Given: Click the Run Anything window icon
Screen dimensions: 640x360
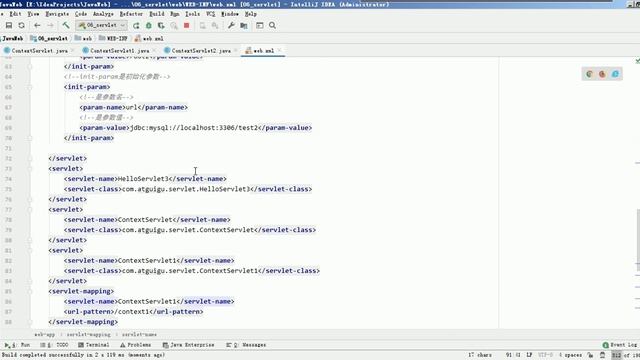Looking at the screenshot, I should [x=260, y=25].
